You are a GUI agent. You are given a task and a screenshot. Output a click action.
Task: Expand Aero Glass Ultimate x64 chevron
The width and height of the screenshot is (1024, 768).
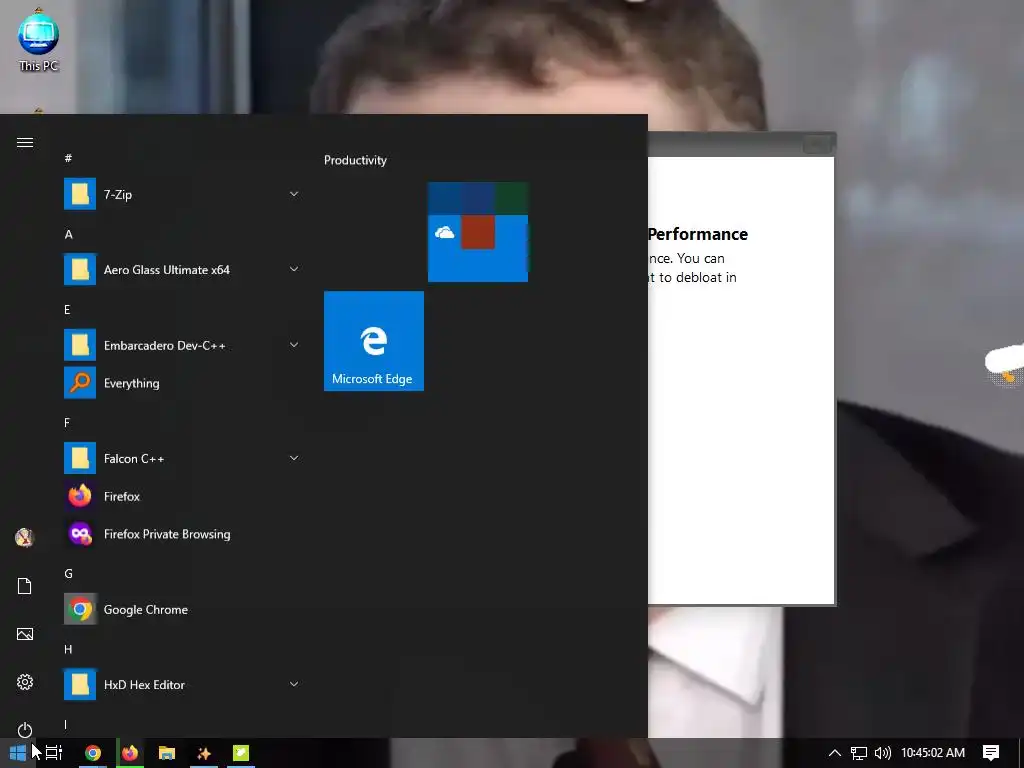(294, 269)
